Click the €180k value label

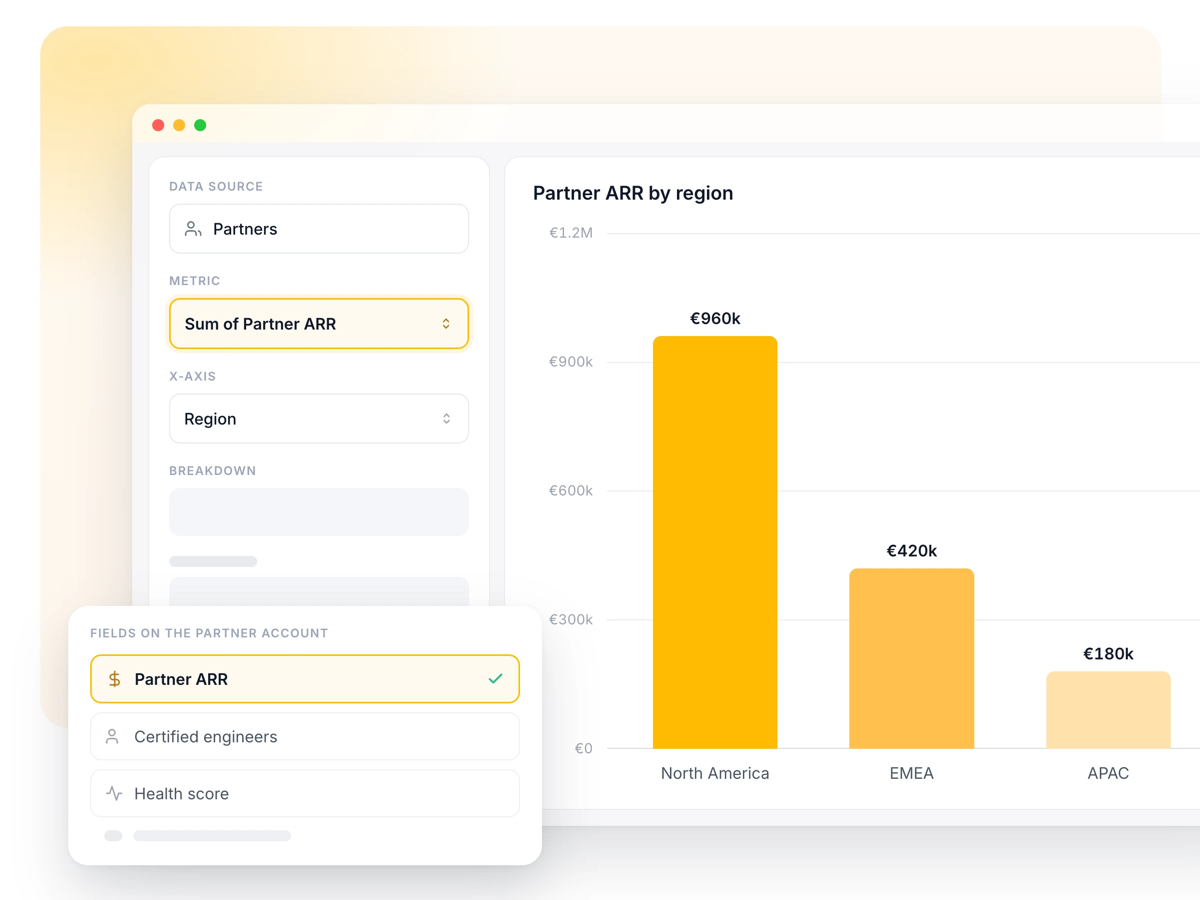[1108, 654]
